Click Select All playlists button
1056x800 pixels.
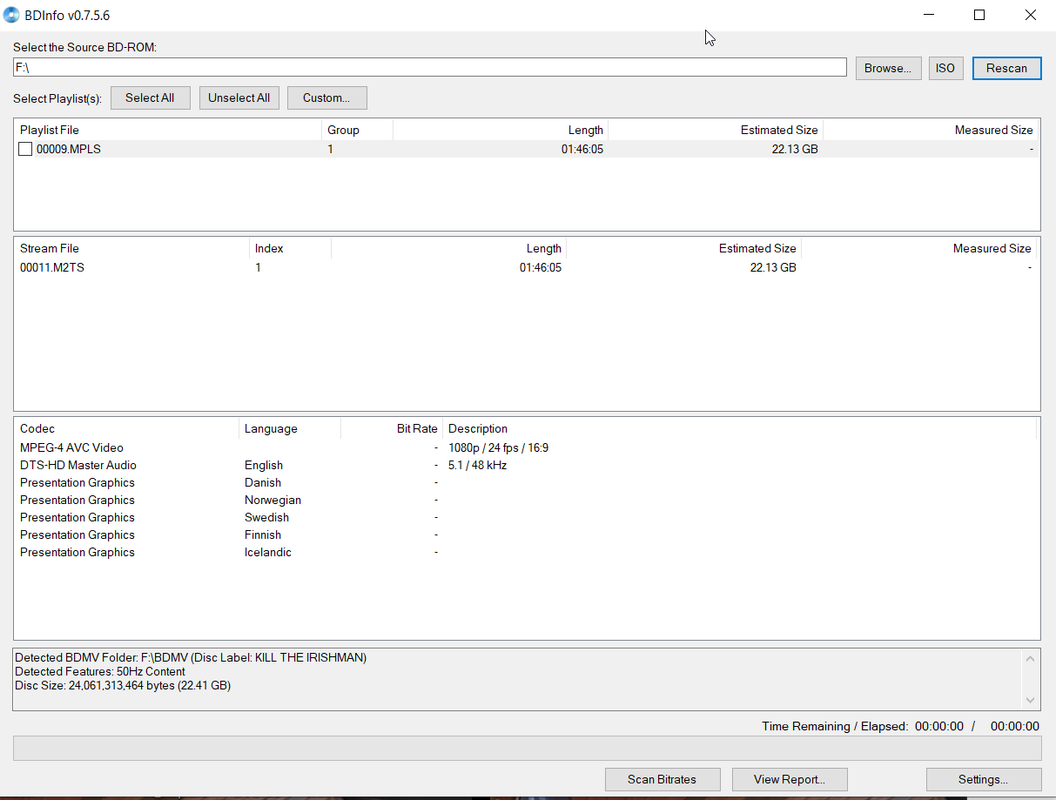coord(150,98)
